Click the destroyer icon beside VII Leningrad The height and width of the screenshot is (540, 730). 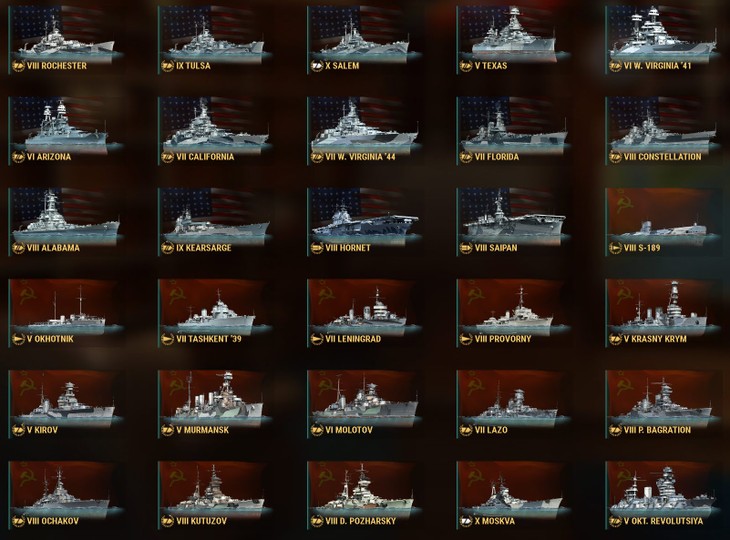317,339
